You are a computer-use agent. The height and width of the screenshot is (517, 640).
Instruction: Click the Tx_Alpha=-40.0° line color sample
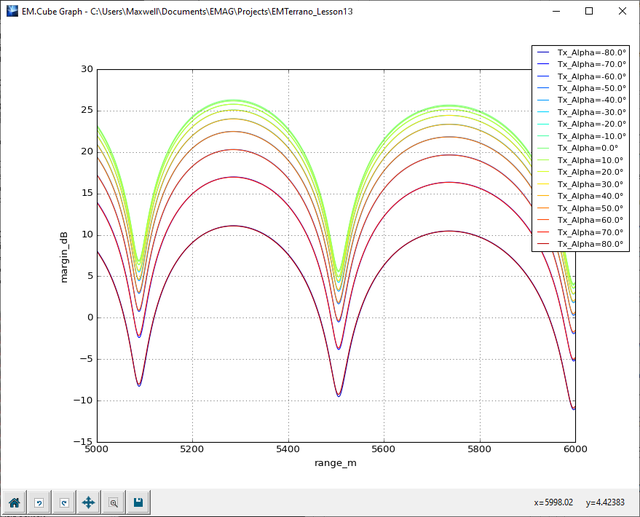(544, 100)
